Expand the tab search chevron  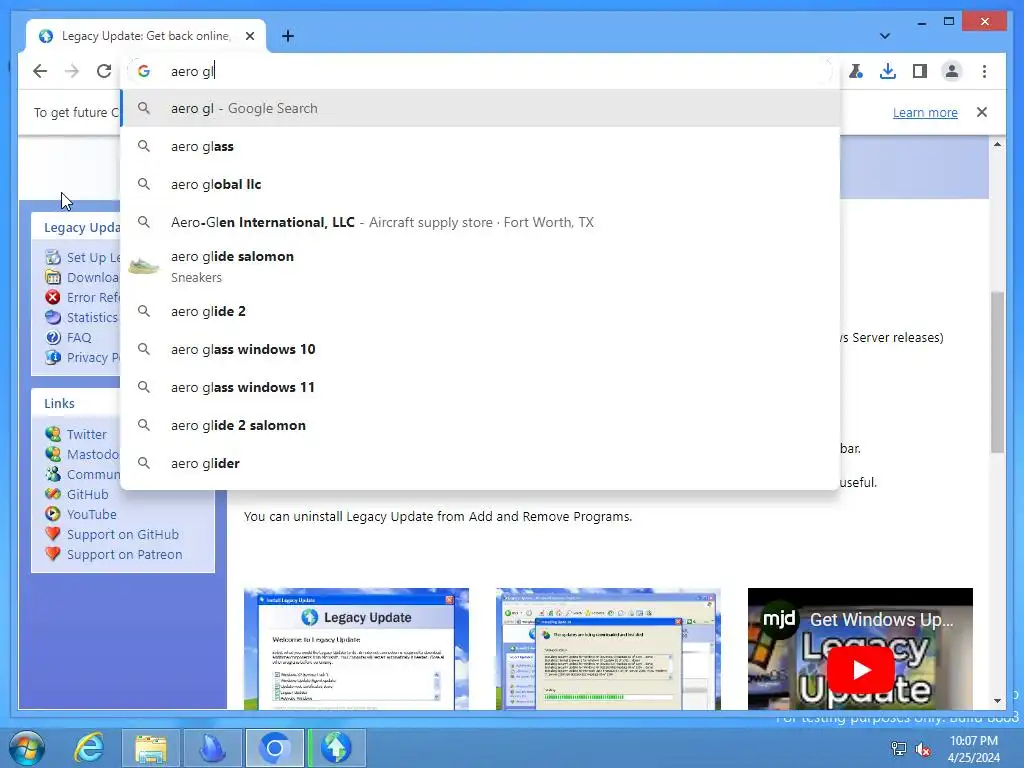884,36
